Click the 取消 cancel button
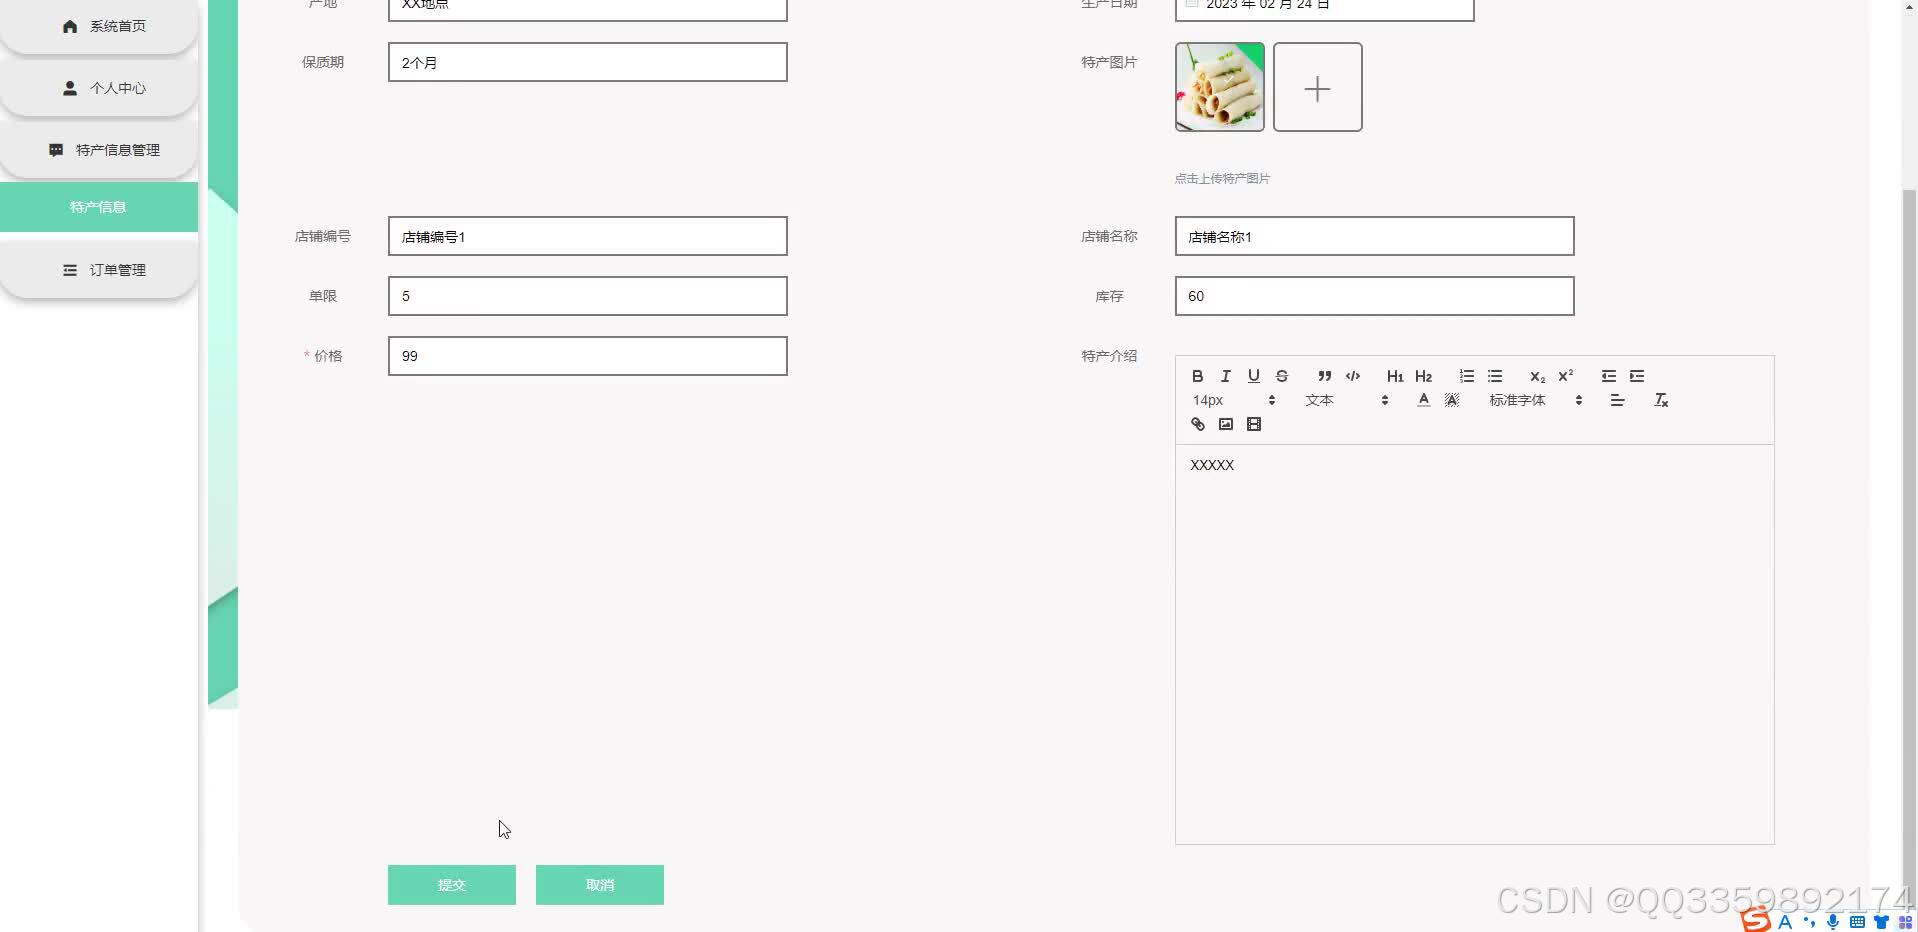 [600, 885]
